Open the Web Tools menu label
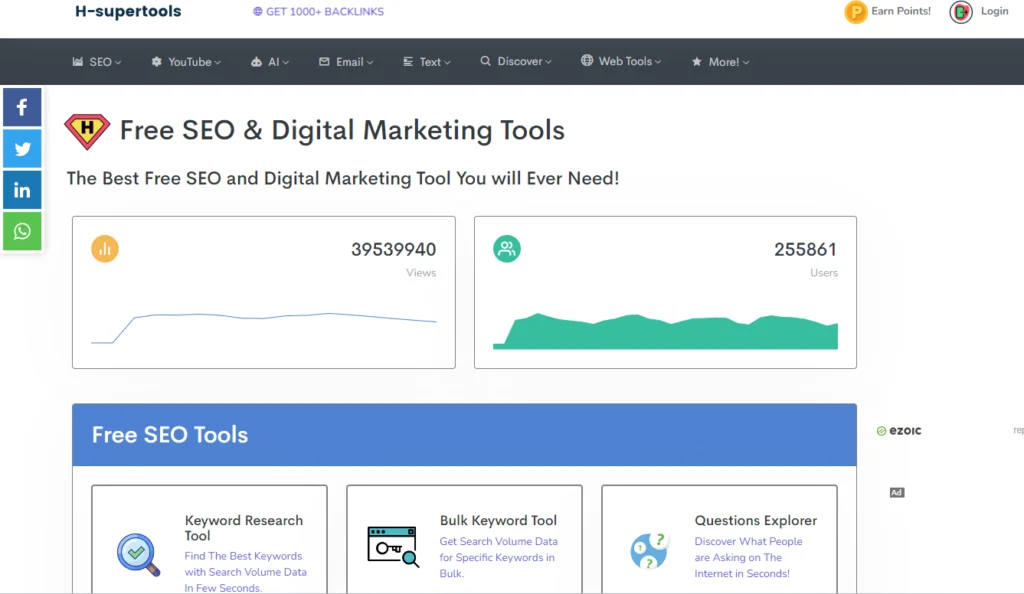The height and width of the screenshot is (594, 1024). click(625, 61)
